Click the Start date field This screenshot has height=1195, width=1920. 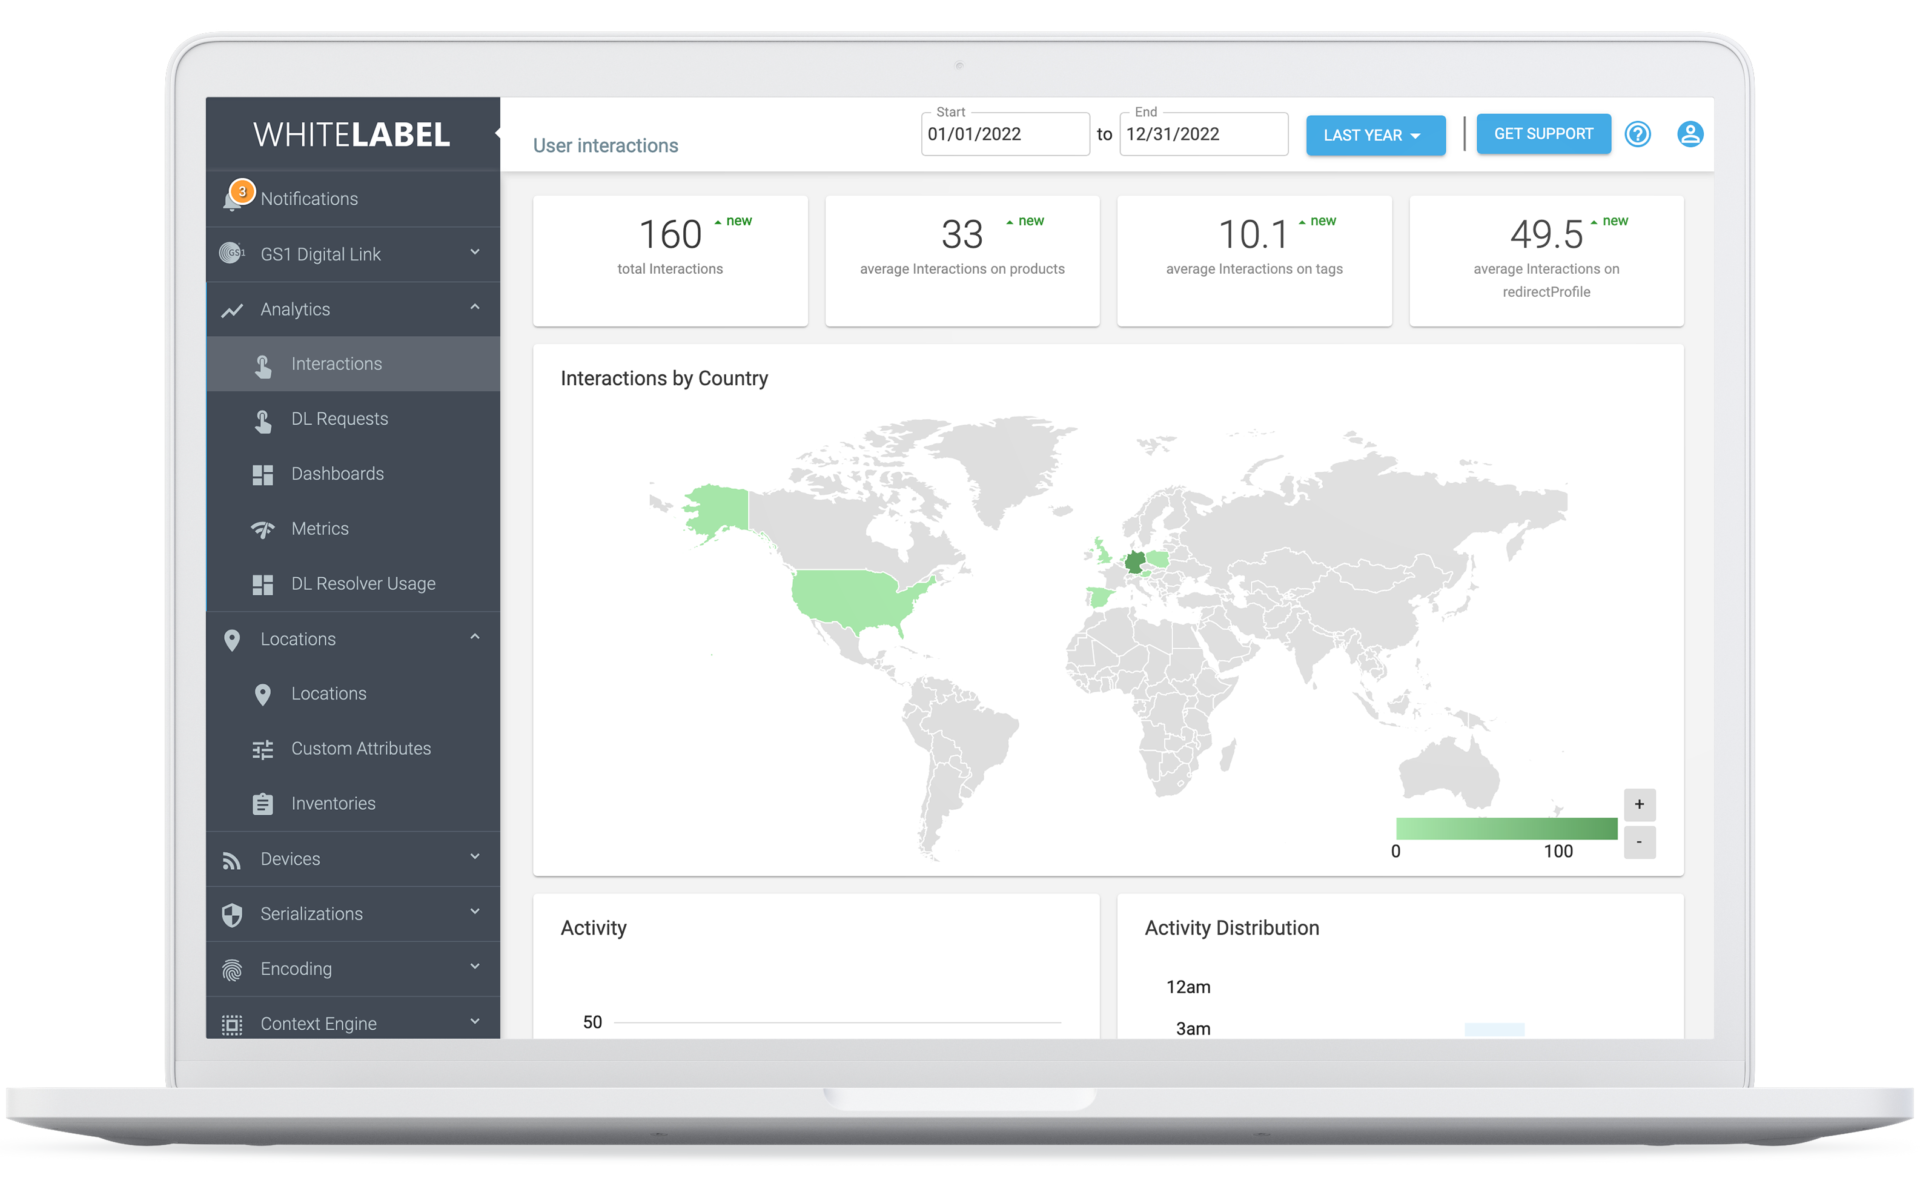[x=1004, y=134]
